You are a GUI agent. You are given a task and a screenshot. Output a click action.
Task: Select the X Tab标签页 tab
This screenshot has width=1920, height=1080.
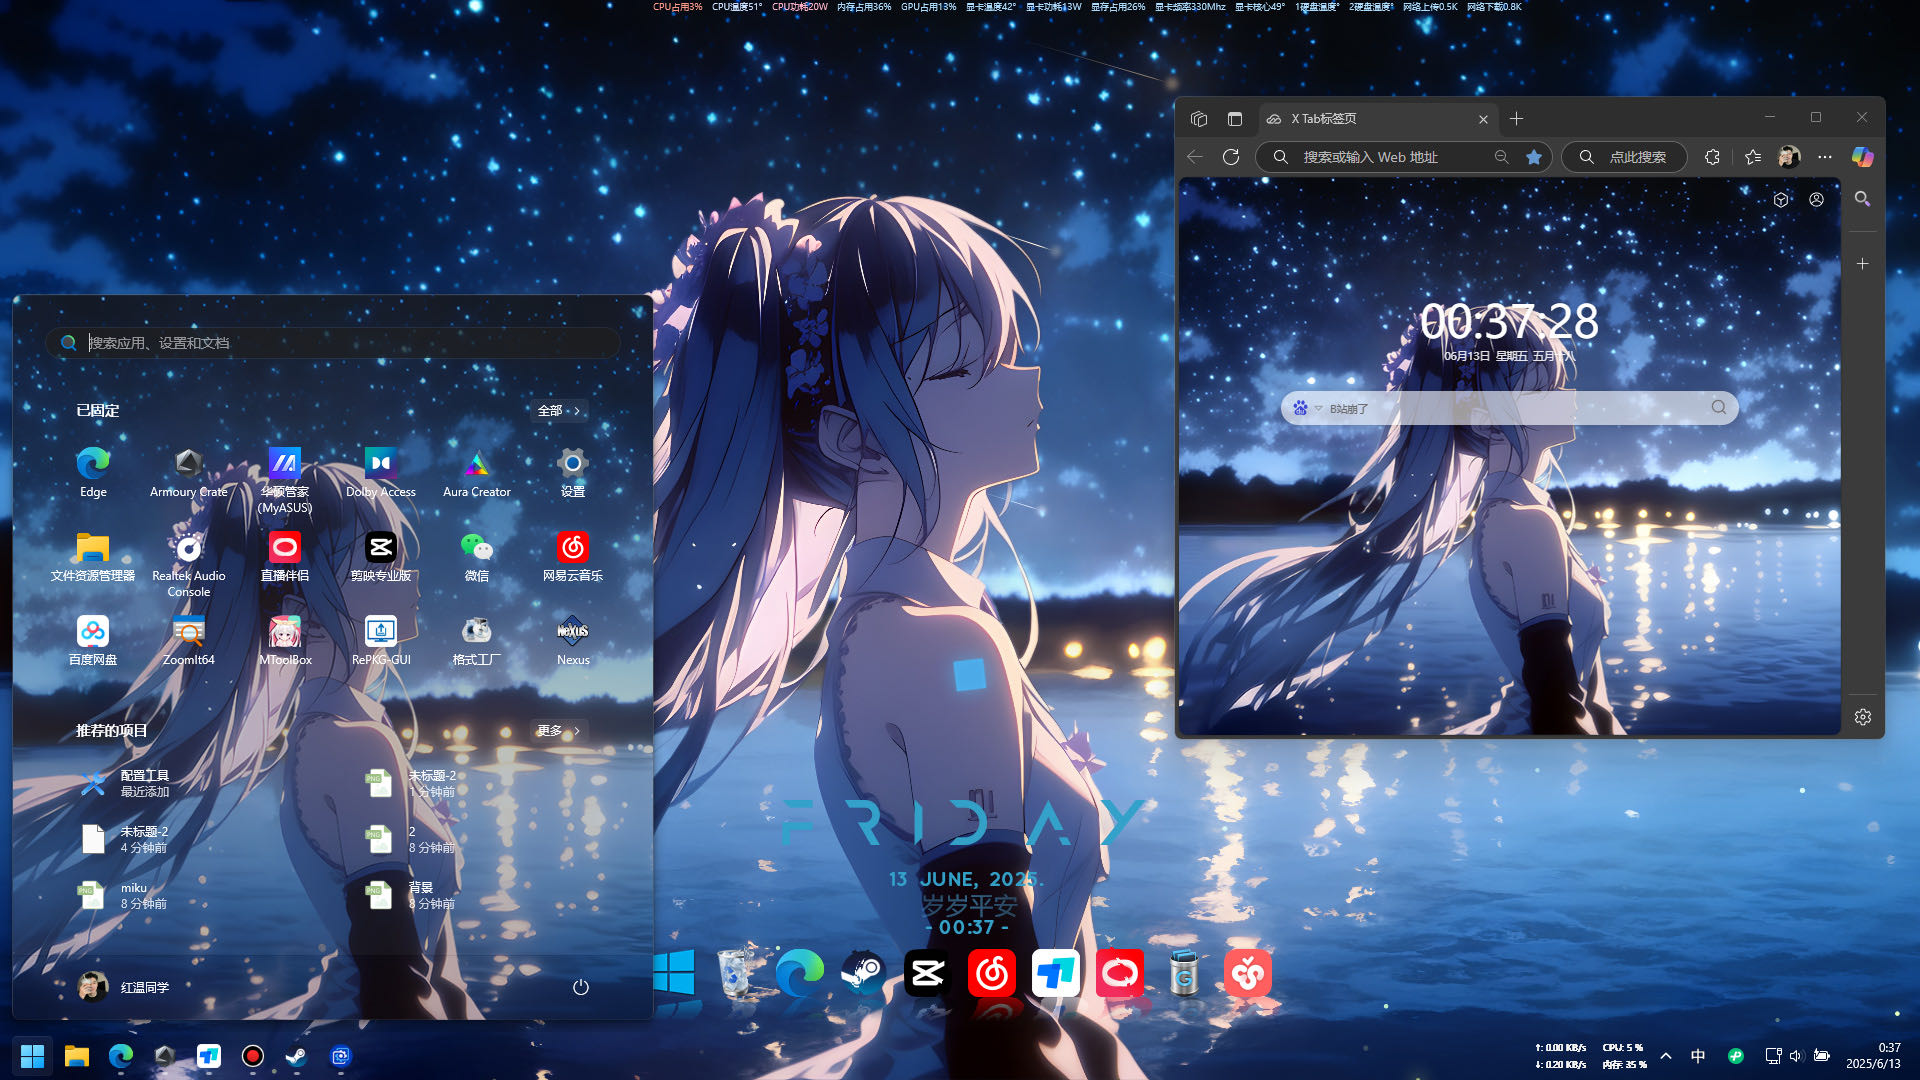(1378, 119)
